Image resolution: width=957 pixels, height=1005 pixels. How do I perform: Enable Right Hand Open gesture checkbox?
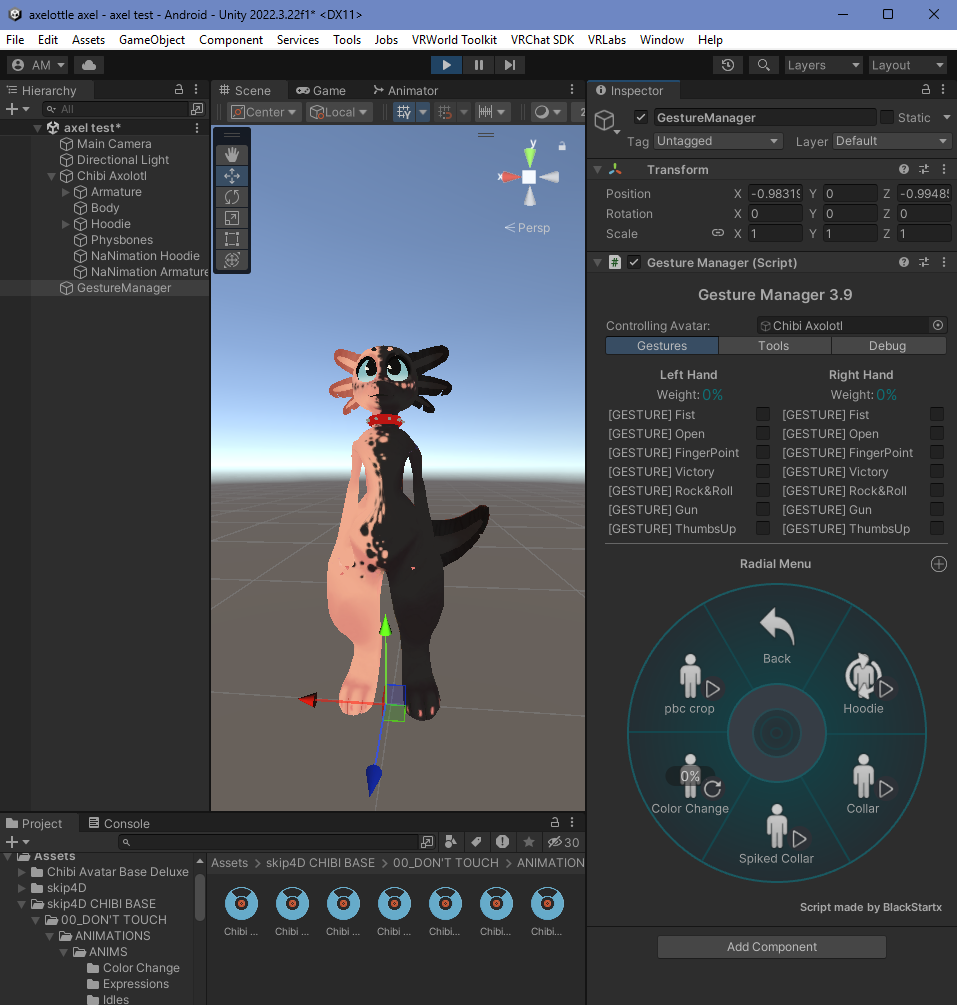pos(936,433)
